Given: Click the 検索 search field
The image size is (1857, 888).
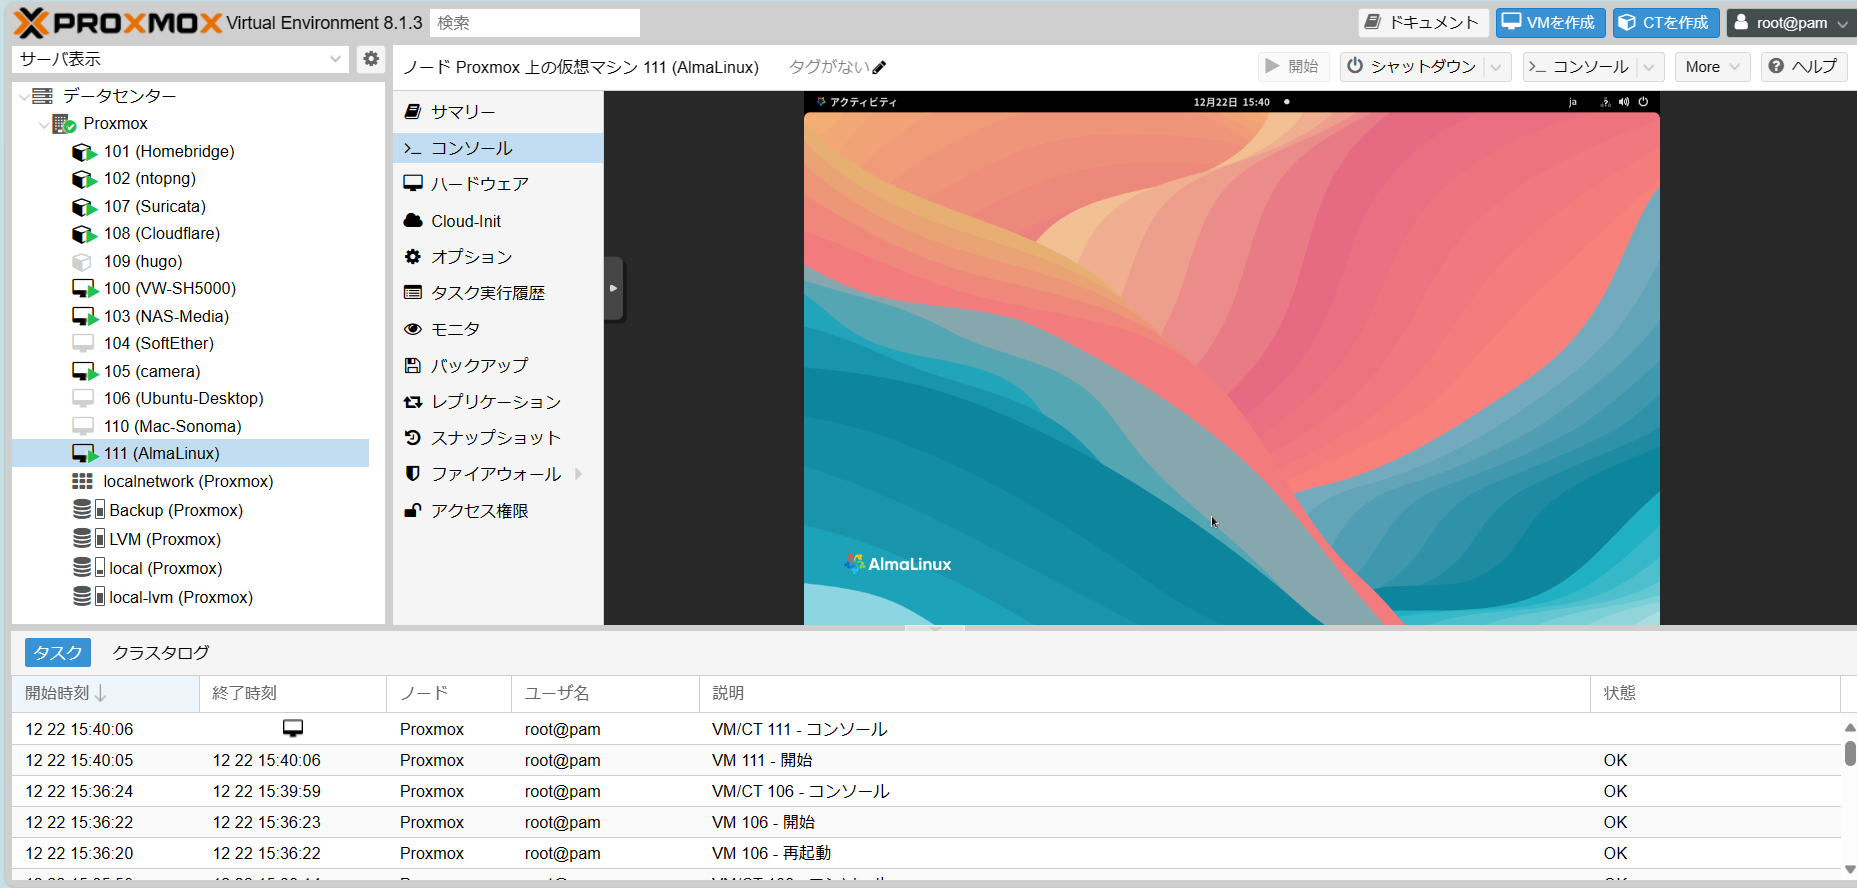Looking at the screenshot, I should pos(535,22).
